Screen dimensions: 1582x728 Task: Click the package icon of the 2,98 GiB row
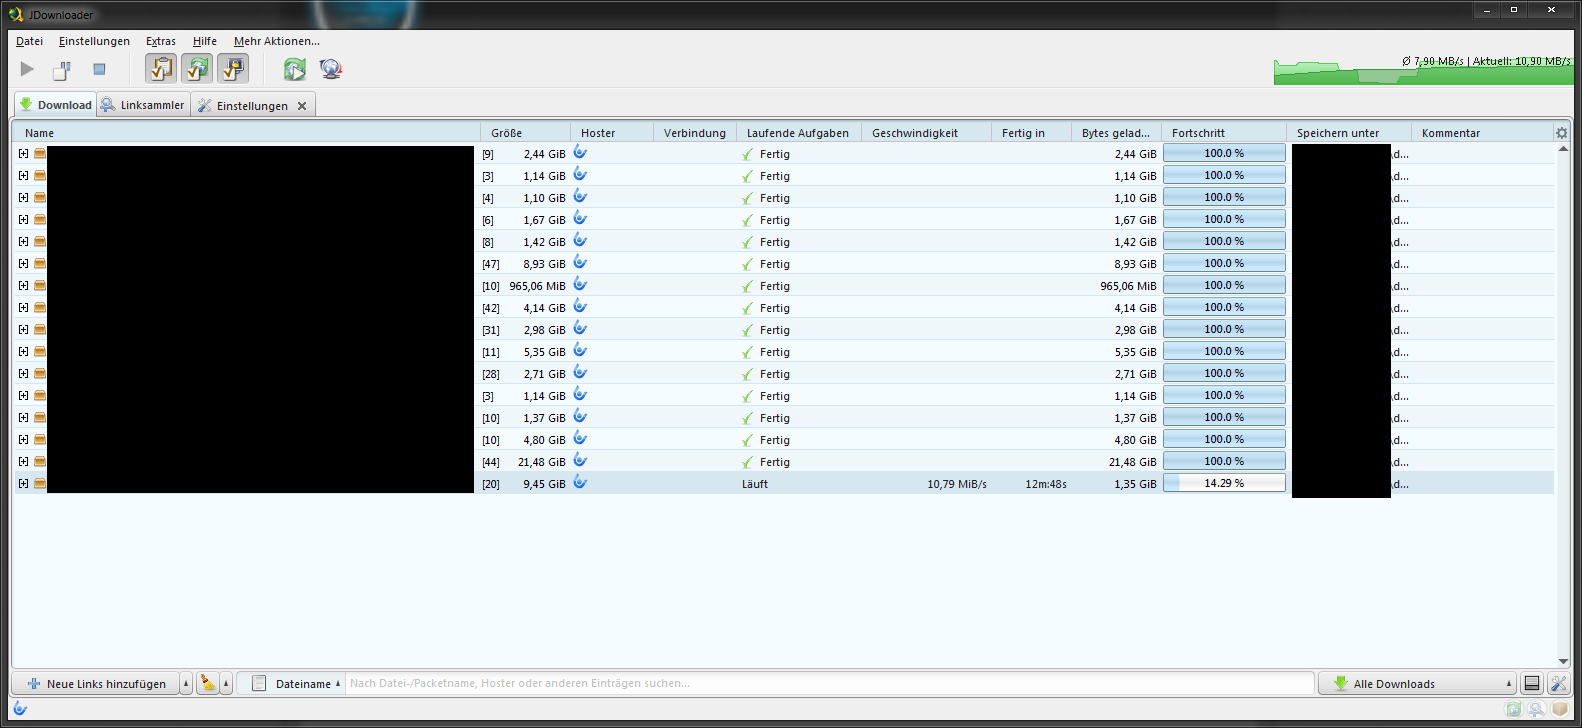click(40, 330)
